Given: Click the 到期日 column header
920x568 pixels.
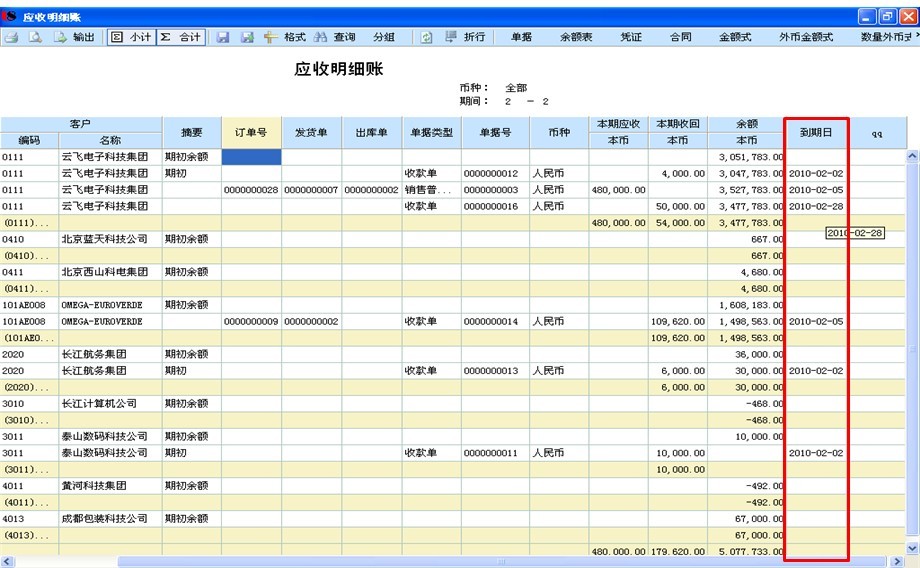Looking at the screenshot, I should [816, 133].
